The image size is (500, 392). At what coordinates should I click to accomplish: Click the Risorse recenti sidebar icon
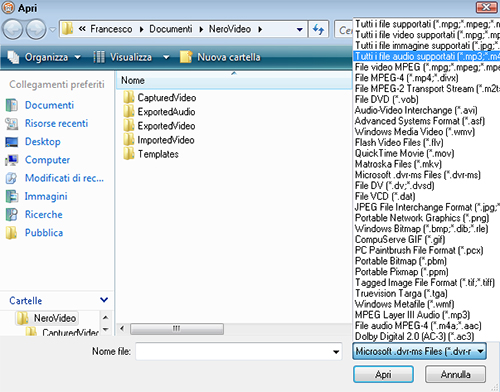tap(12, 123)
